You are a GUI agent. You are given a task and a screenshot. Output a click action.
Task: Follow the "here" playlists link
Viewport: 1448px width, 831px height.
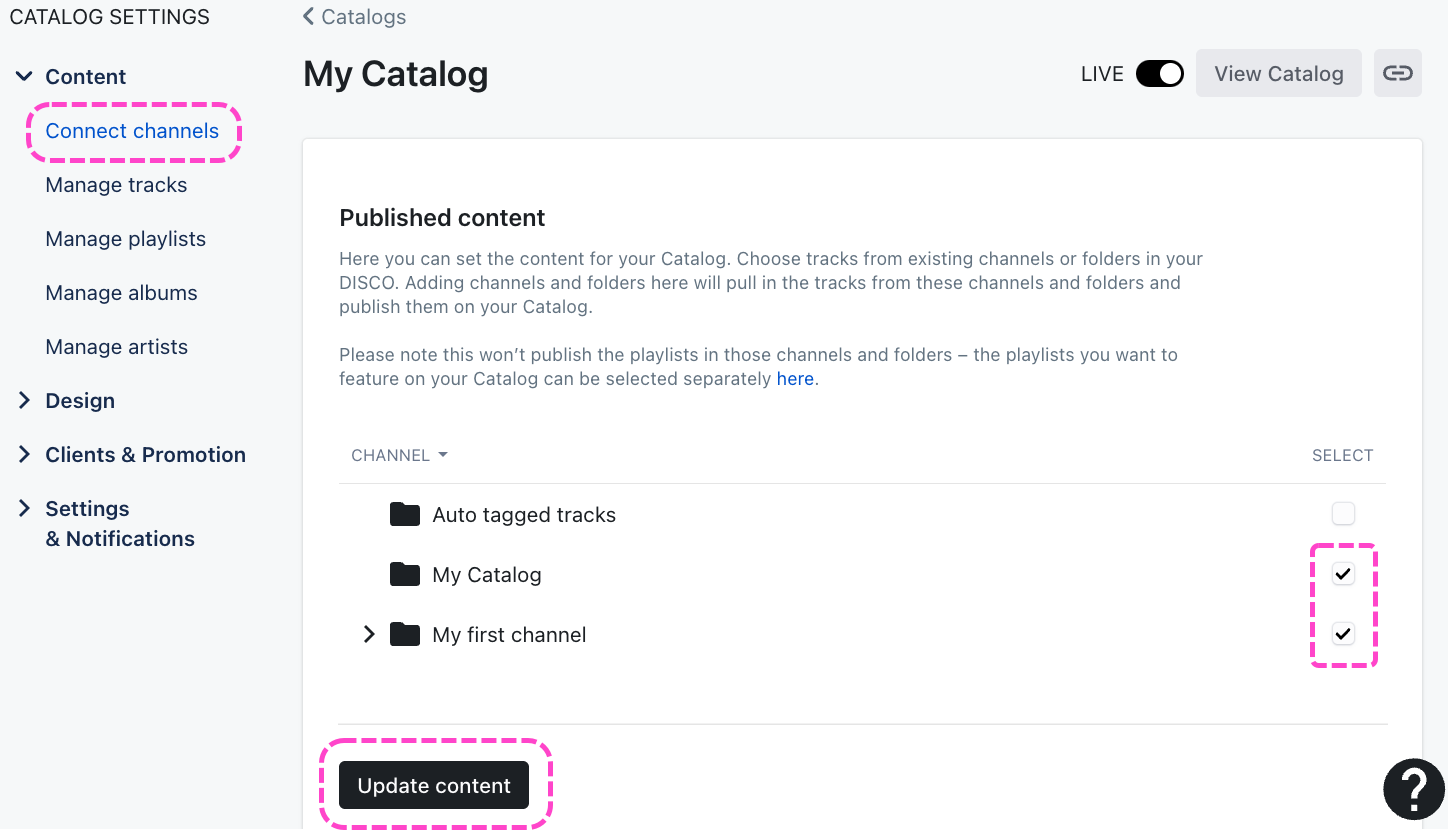(795, 380)
